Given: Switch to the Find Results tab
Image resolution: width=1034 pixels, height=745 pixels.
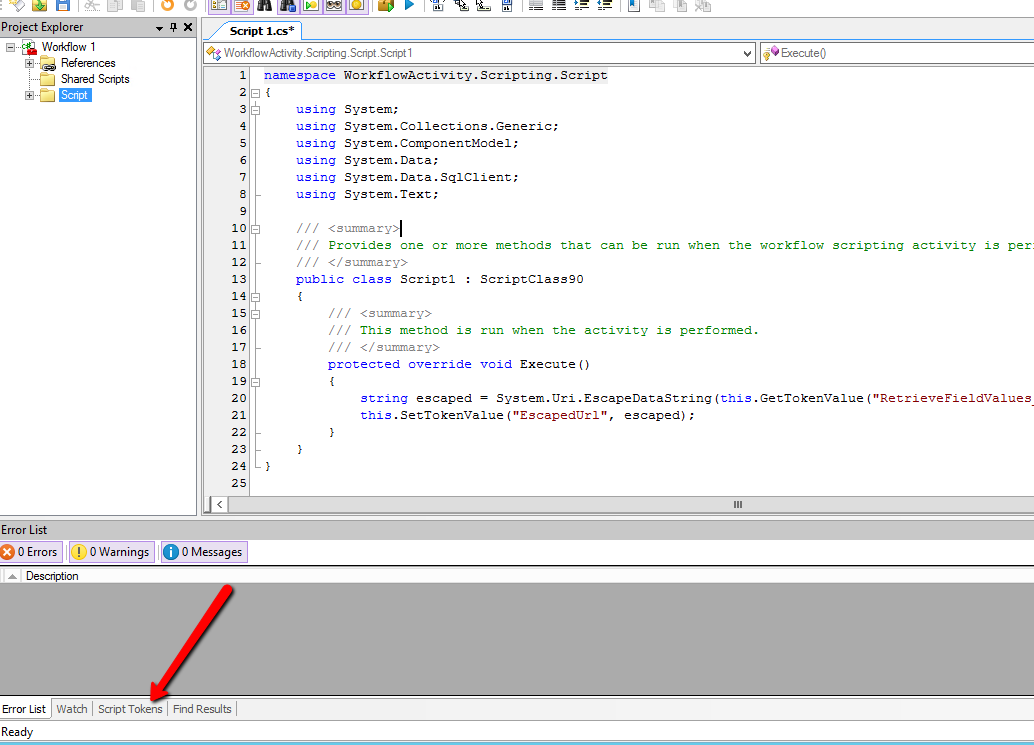Looking at the screenshot, I should pos(202,709).
